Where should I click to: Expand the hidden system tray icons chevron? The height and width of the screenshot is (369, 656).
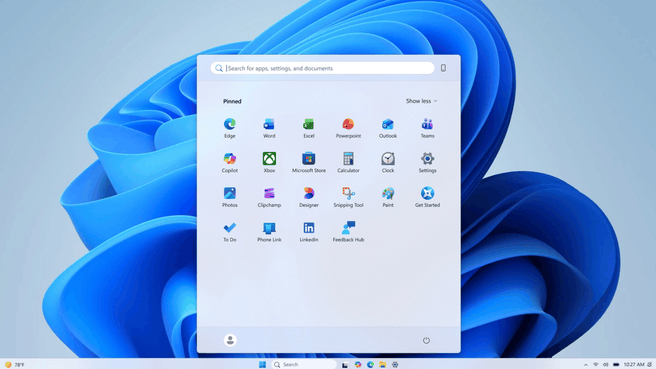pos(586,365)
